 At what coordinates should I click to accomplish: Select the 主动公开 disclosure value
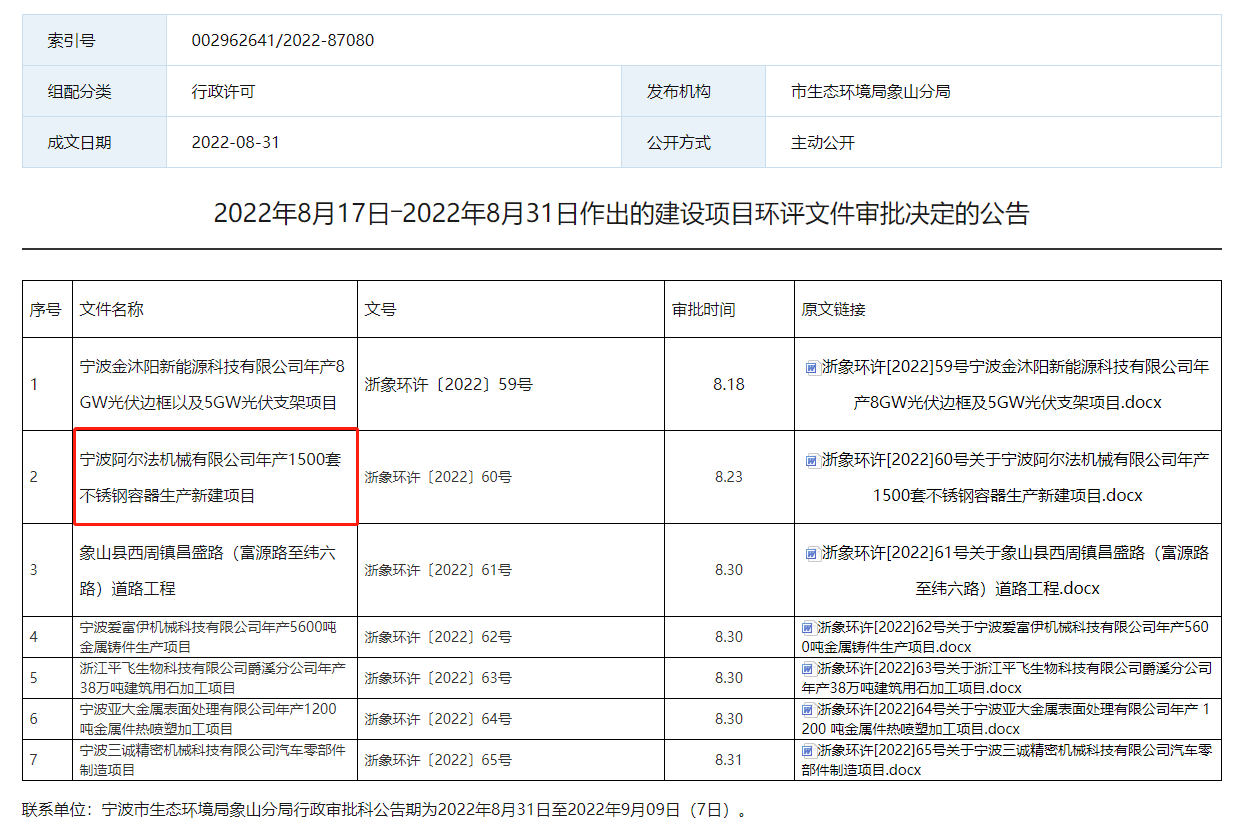(x=823, y=142)
